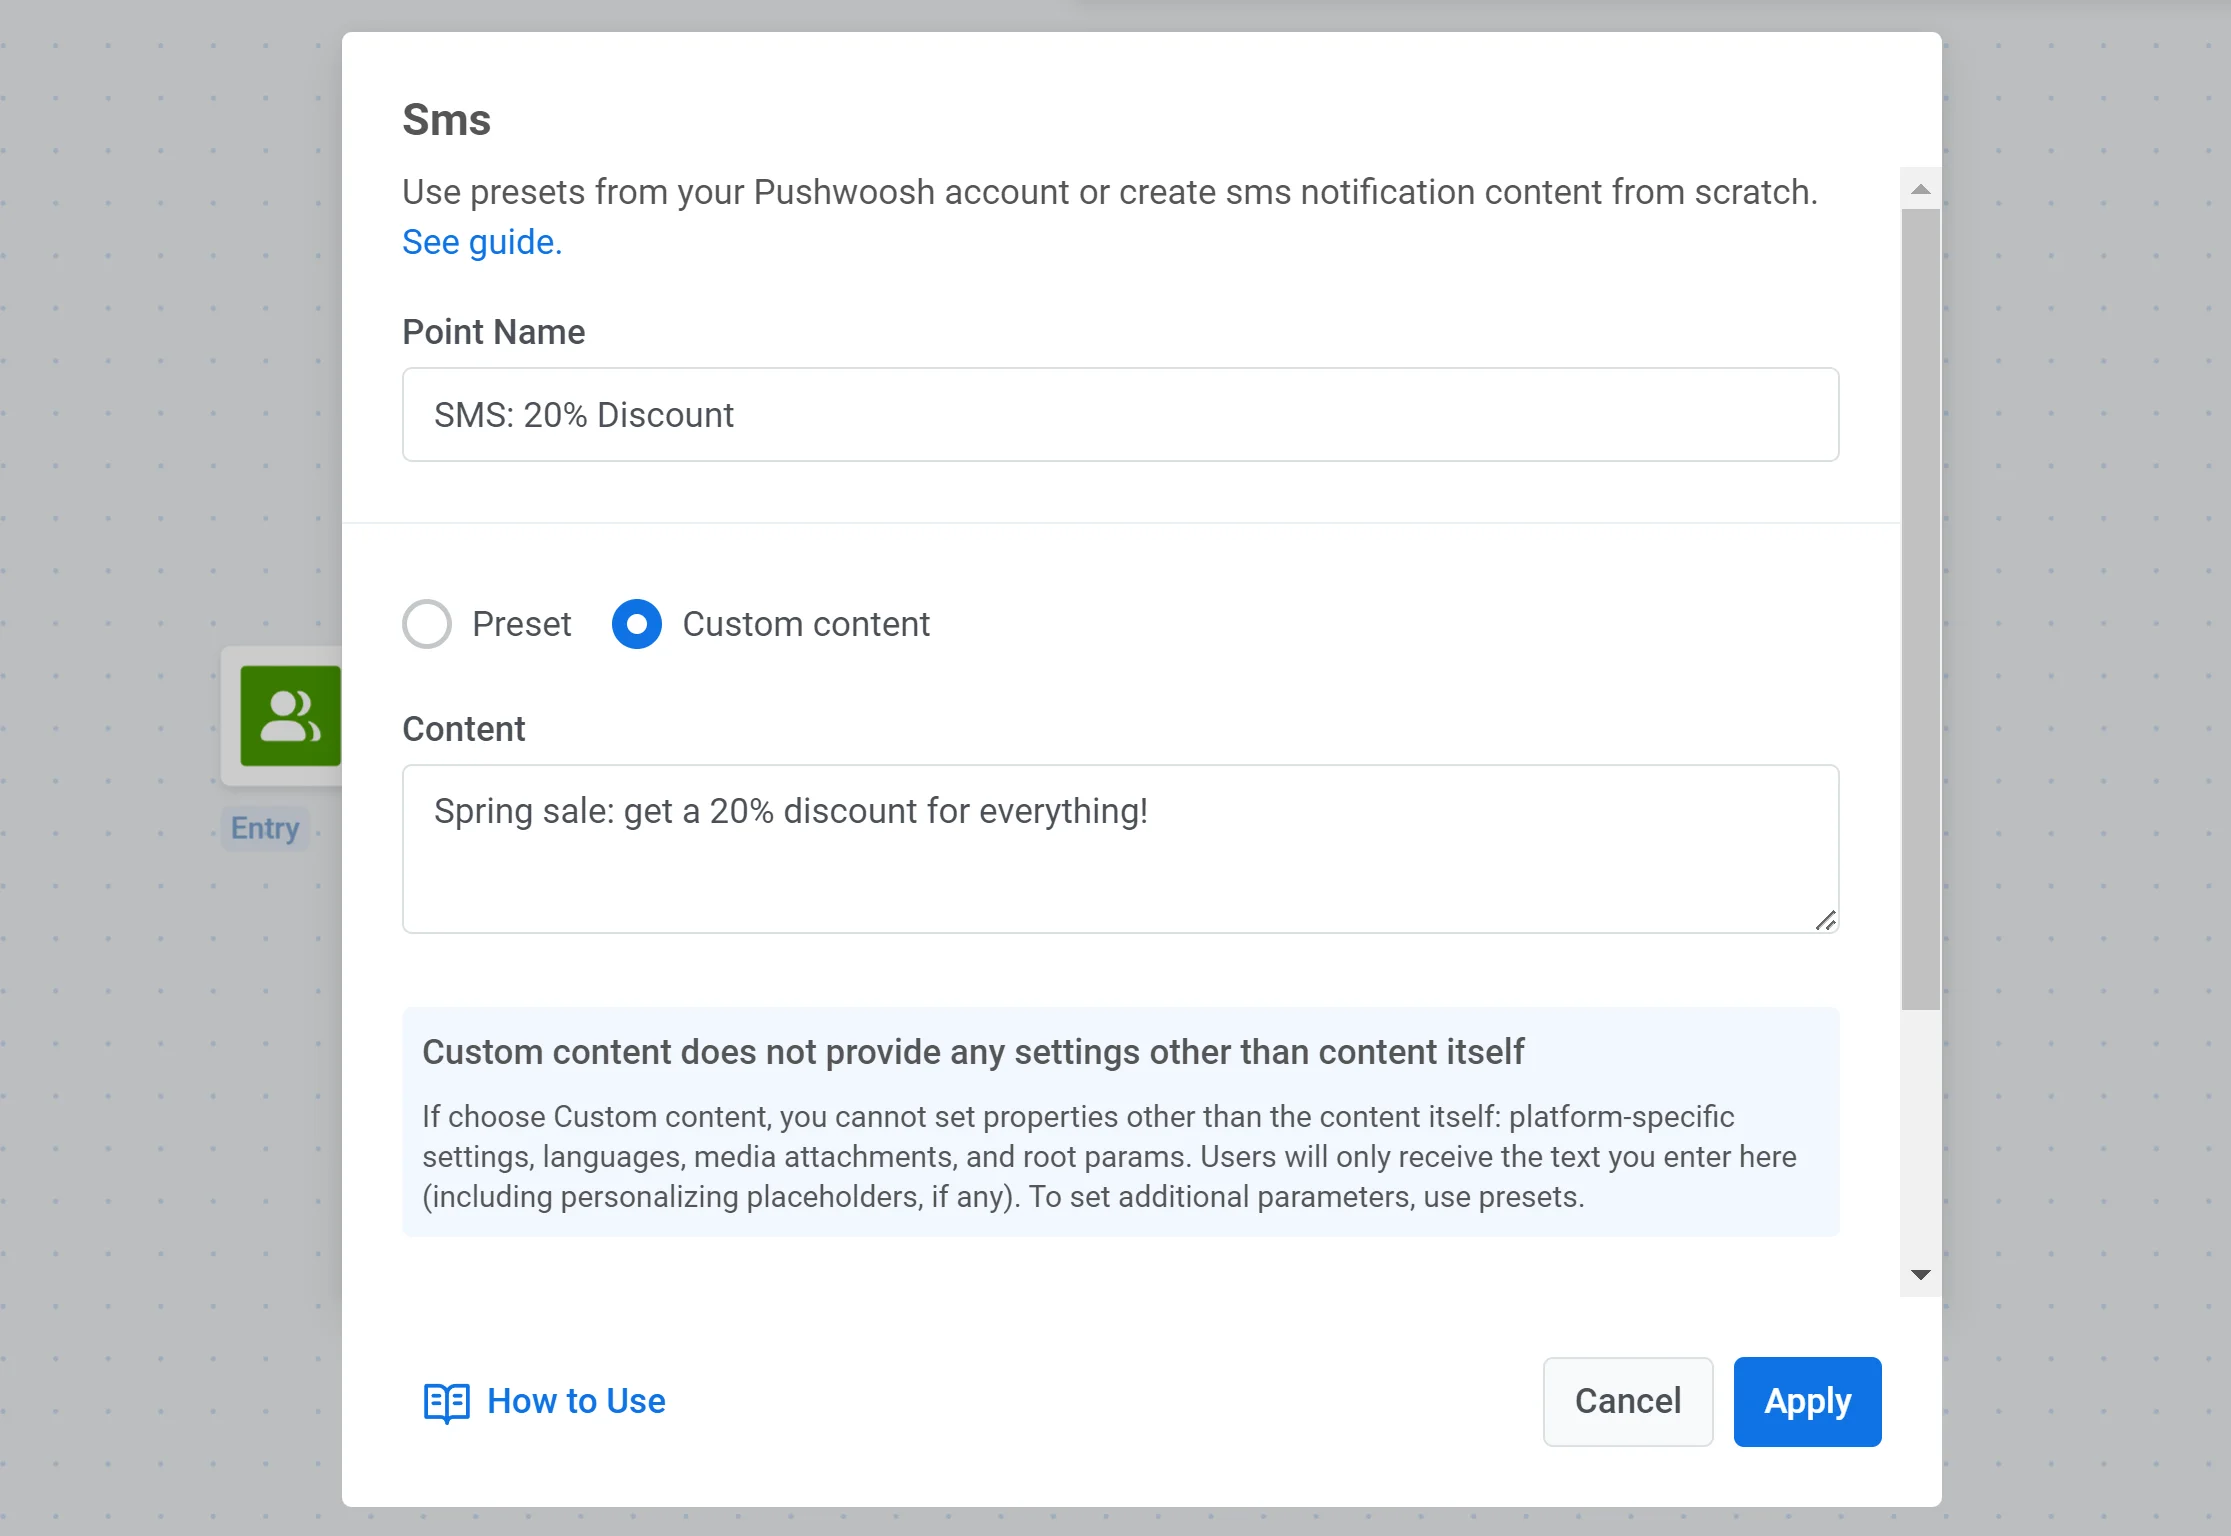This screenshot has width=2231, height=1536.
Task: Click the Content section label
Action: [x=463, y=728]
